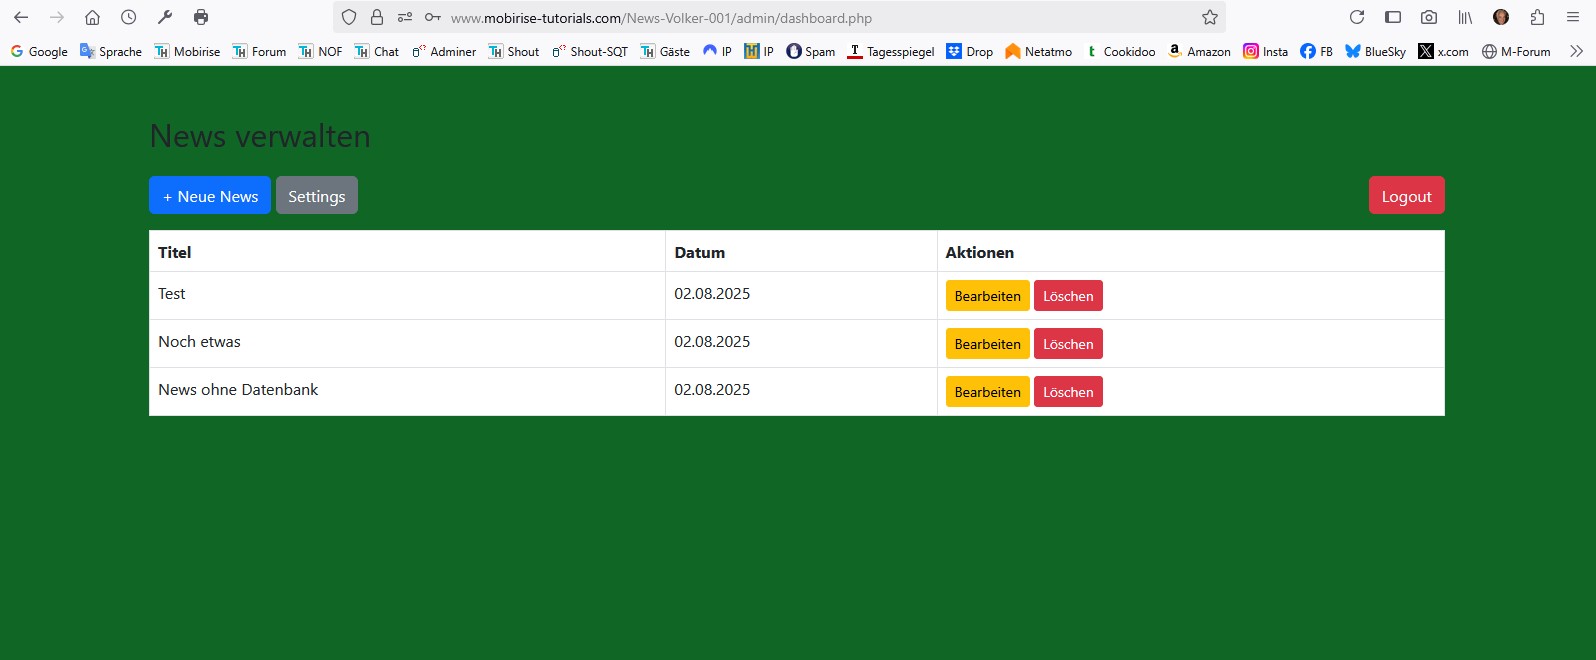Reload the page using refresh icon
This screenshot has width=1596, height=660.
[1356, 17]
